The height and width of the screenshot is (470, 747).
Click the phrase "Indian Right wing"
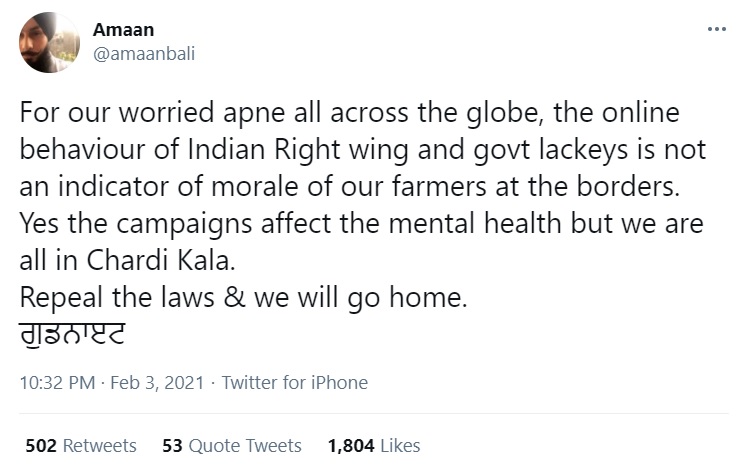click(x=311, y=152)
